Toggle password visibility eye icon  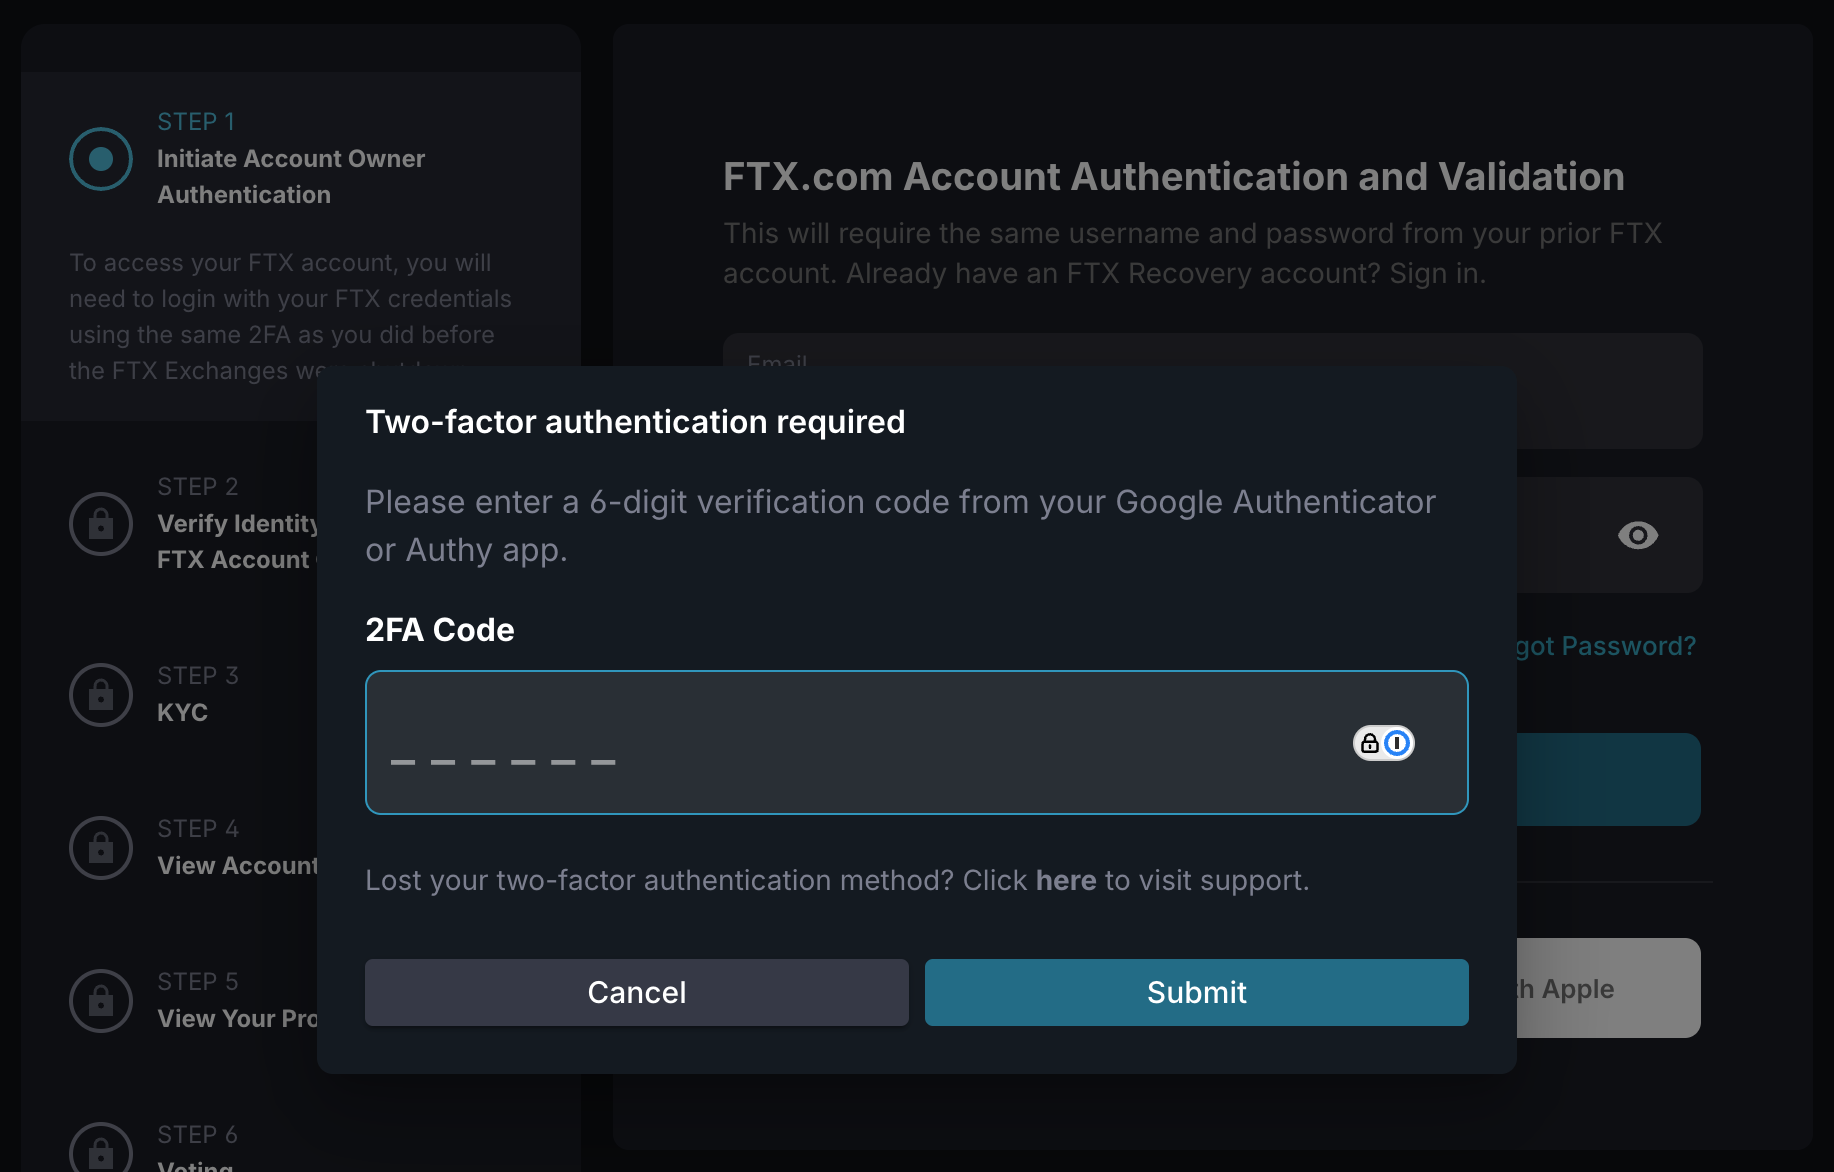1637,536
